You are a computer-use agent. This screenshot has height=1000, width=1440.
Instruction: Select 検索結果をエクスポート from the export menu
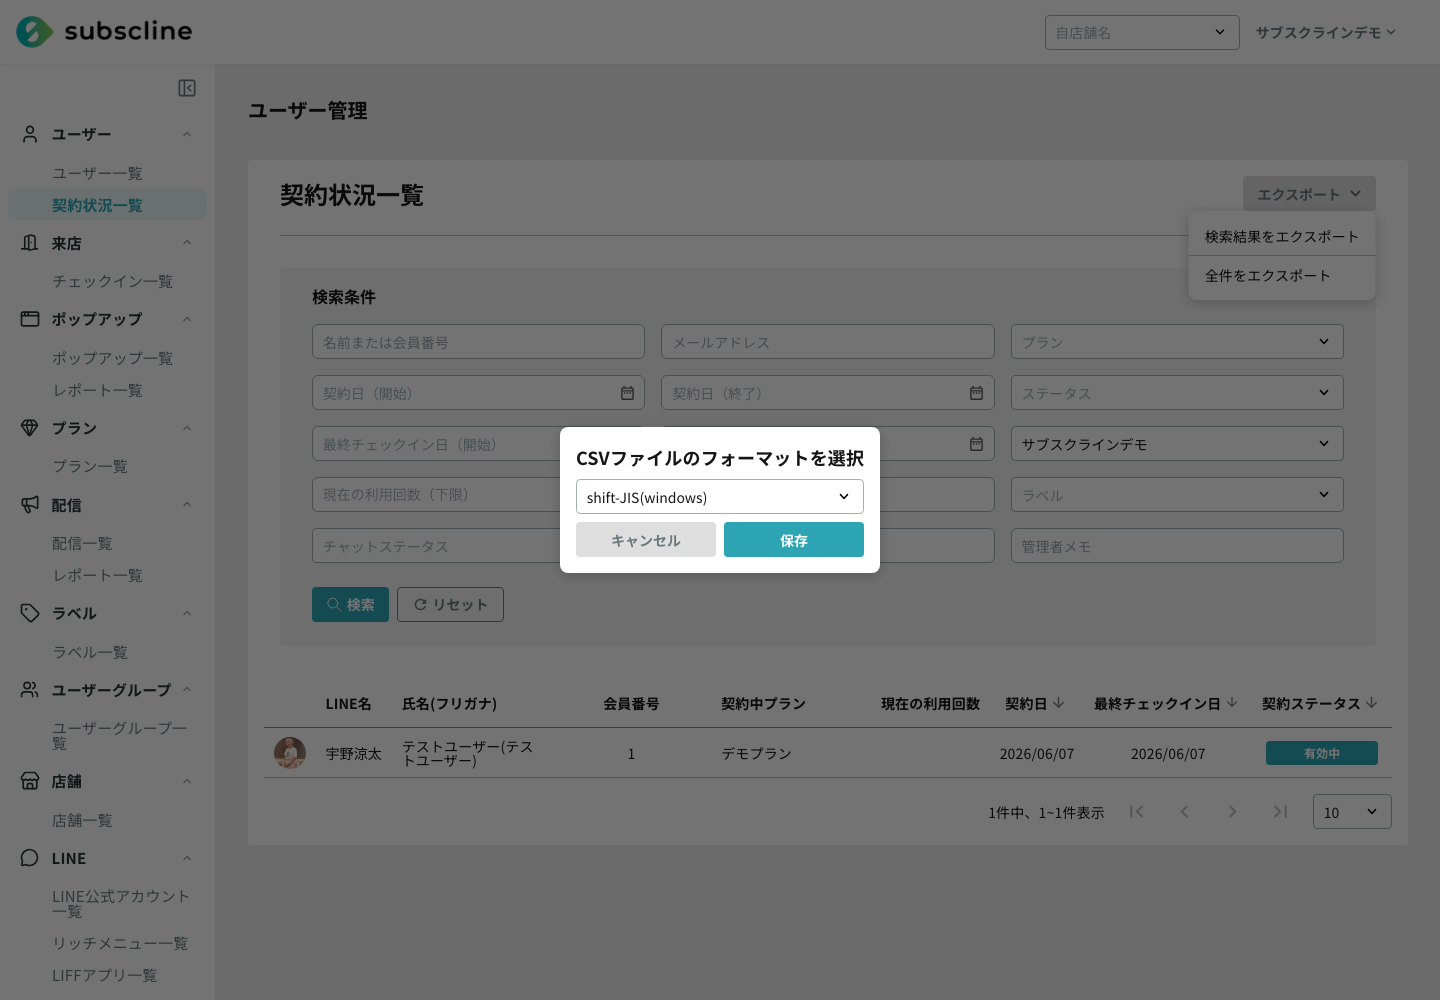[1282, 236]
